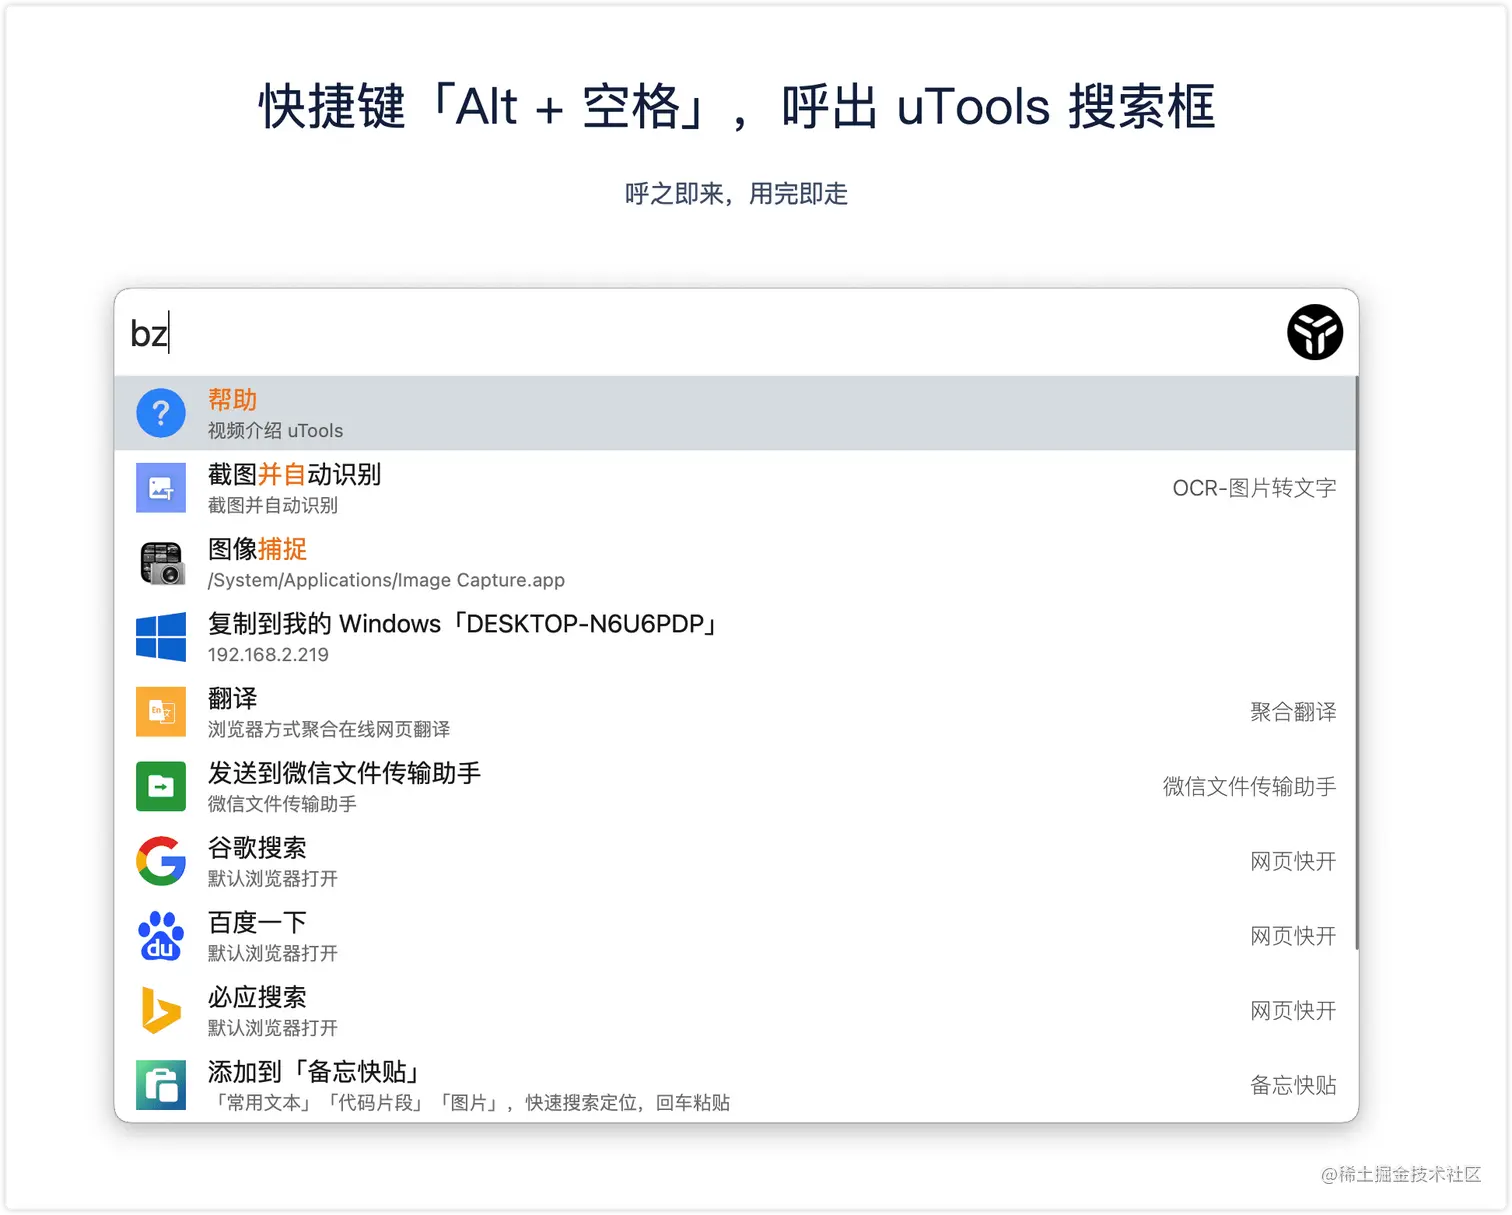Click the Windows logo icon
This screenshot has width=1512, height=1215.
click(161, 637)
